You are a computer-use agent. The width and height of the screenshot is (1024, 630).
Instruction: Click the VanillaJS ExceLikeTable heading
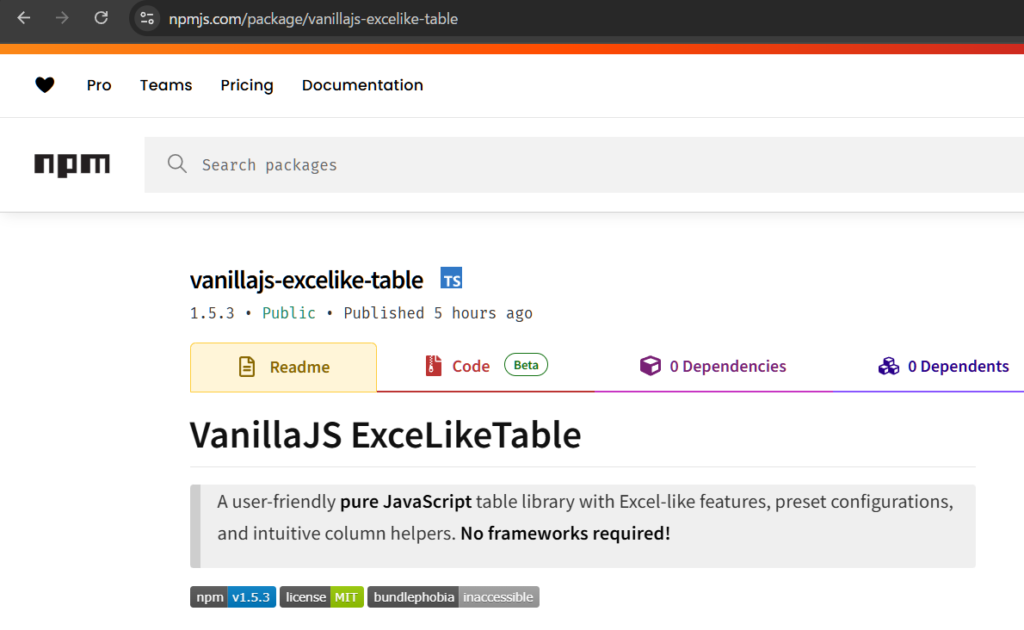click(x=385, y=435)
